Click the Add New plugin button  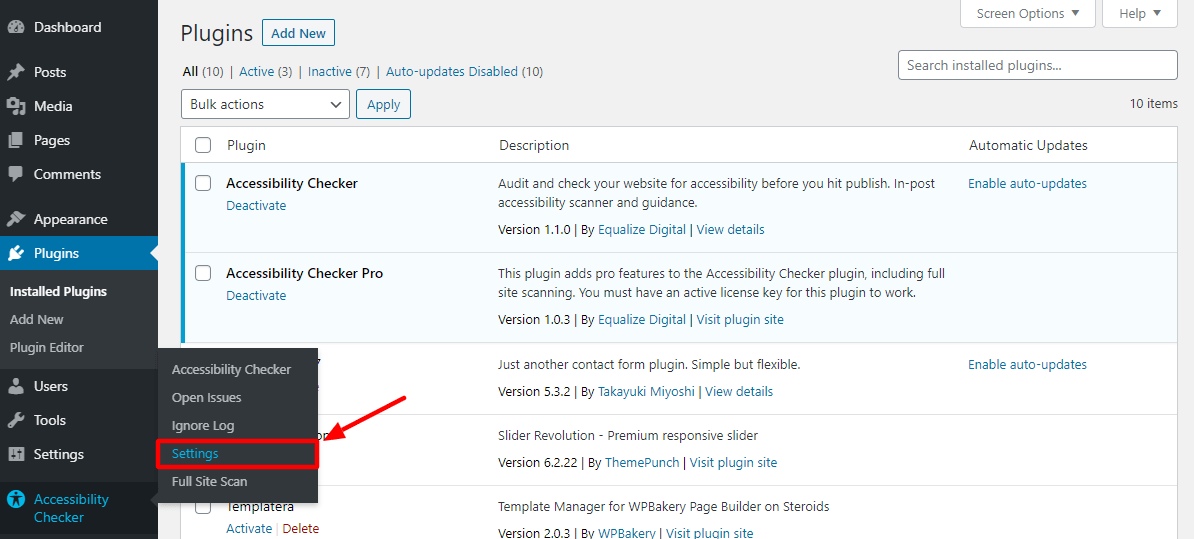(x=298, y=33)
